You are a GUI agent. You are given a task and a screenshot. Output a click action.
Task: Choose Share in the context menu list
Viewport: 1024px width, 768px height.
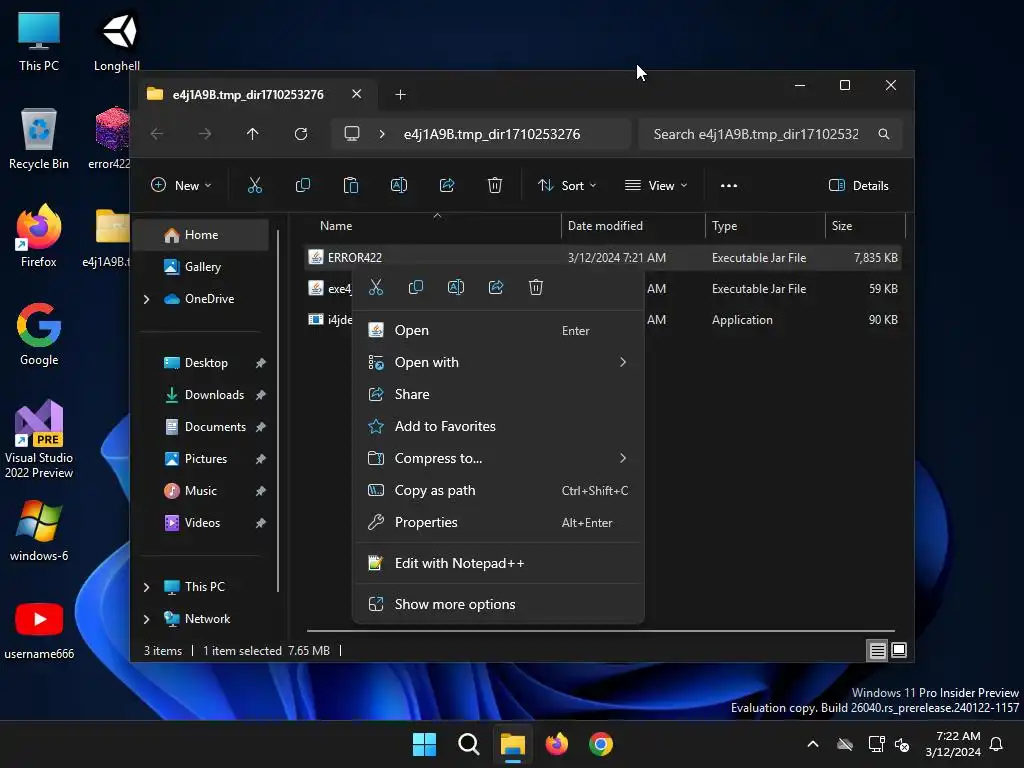pyautogui.click(x=498, y=394)
